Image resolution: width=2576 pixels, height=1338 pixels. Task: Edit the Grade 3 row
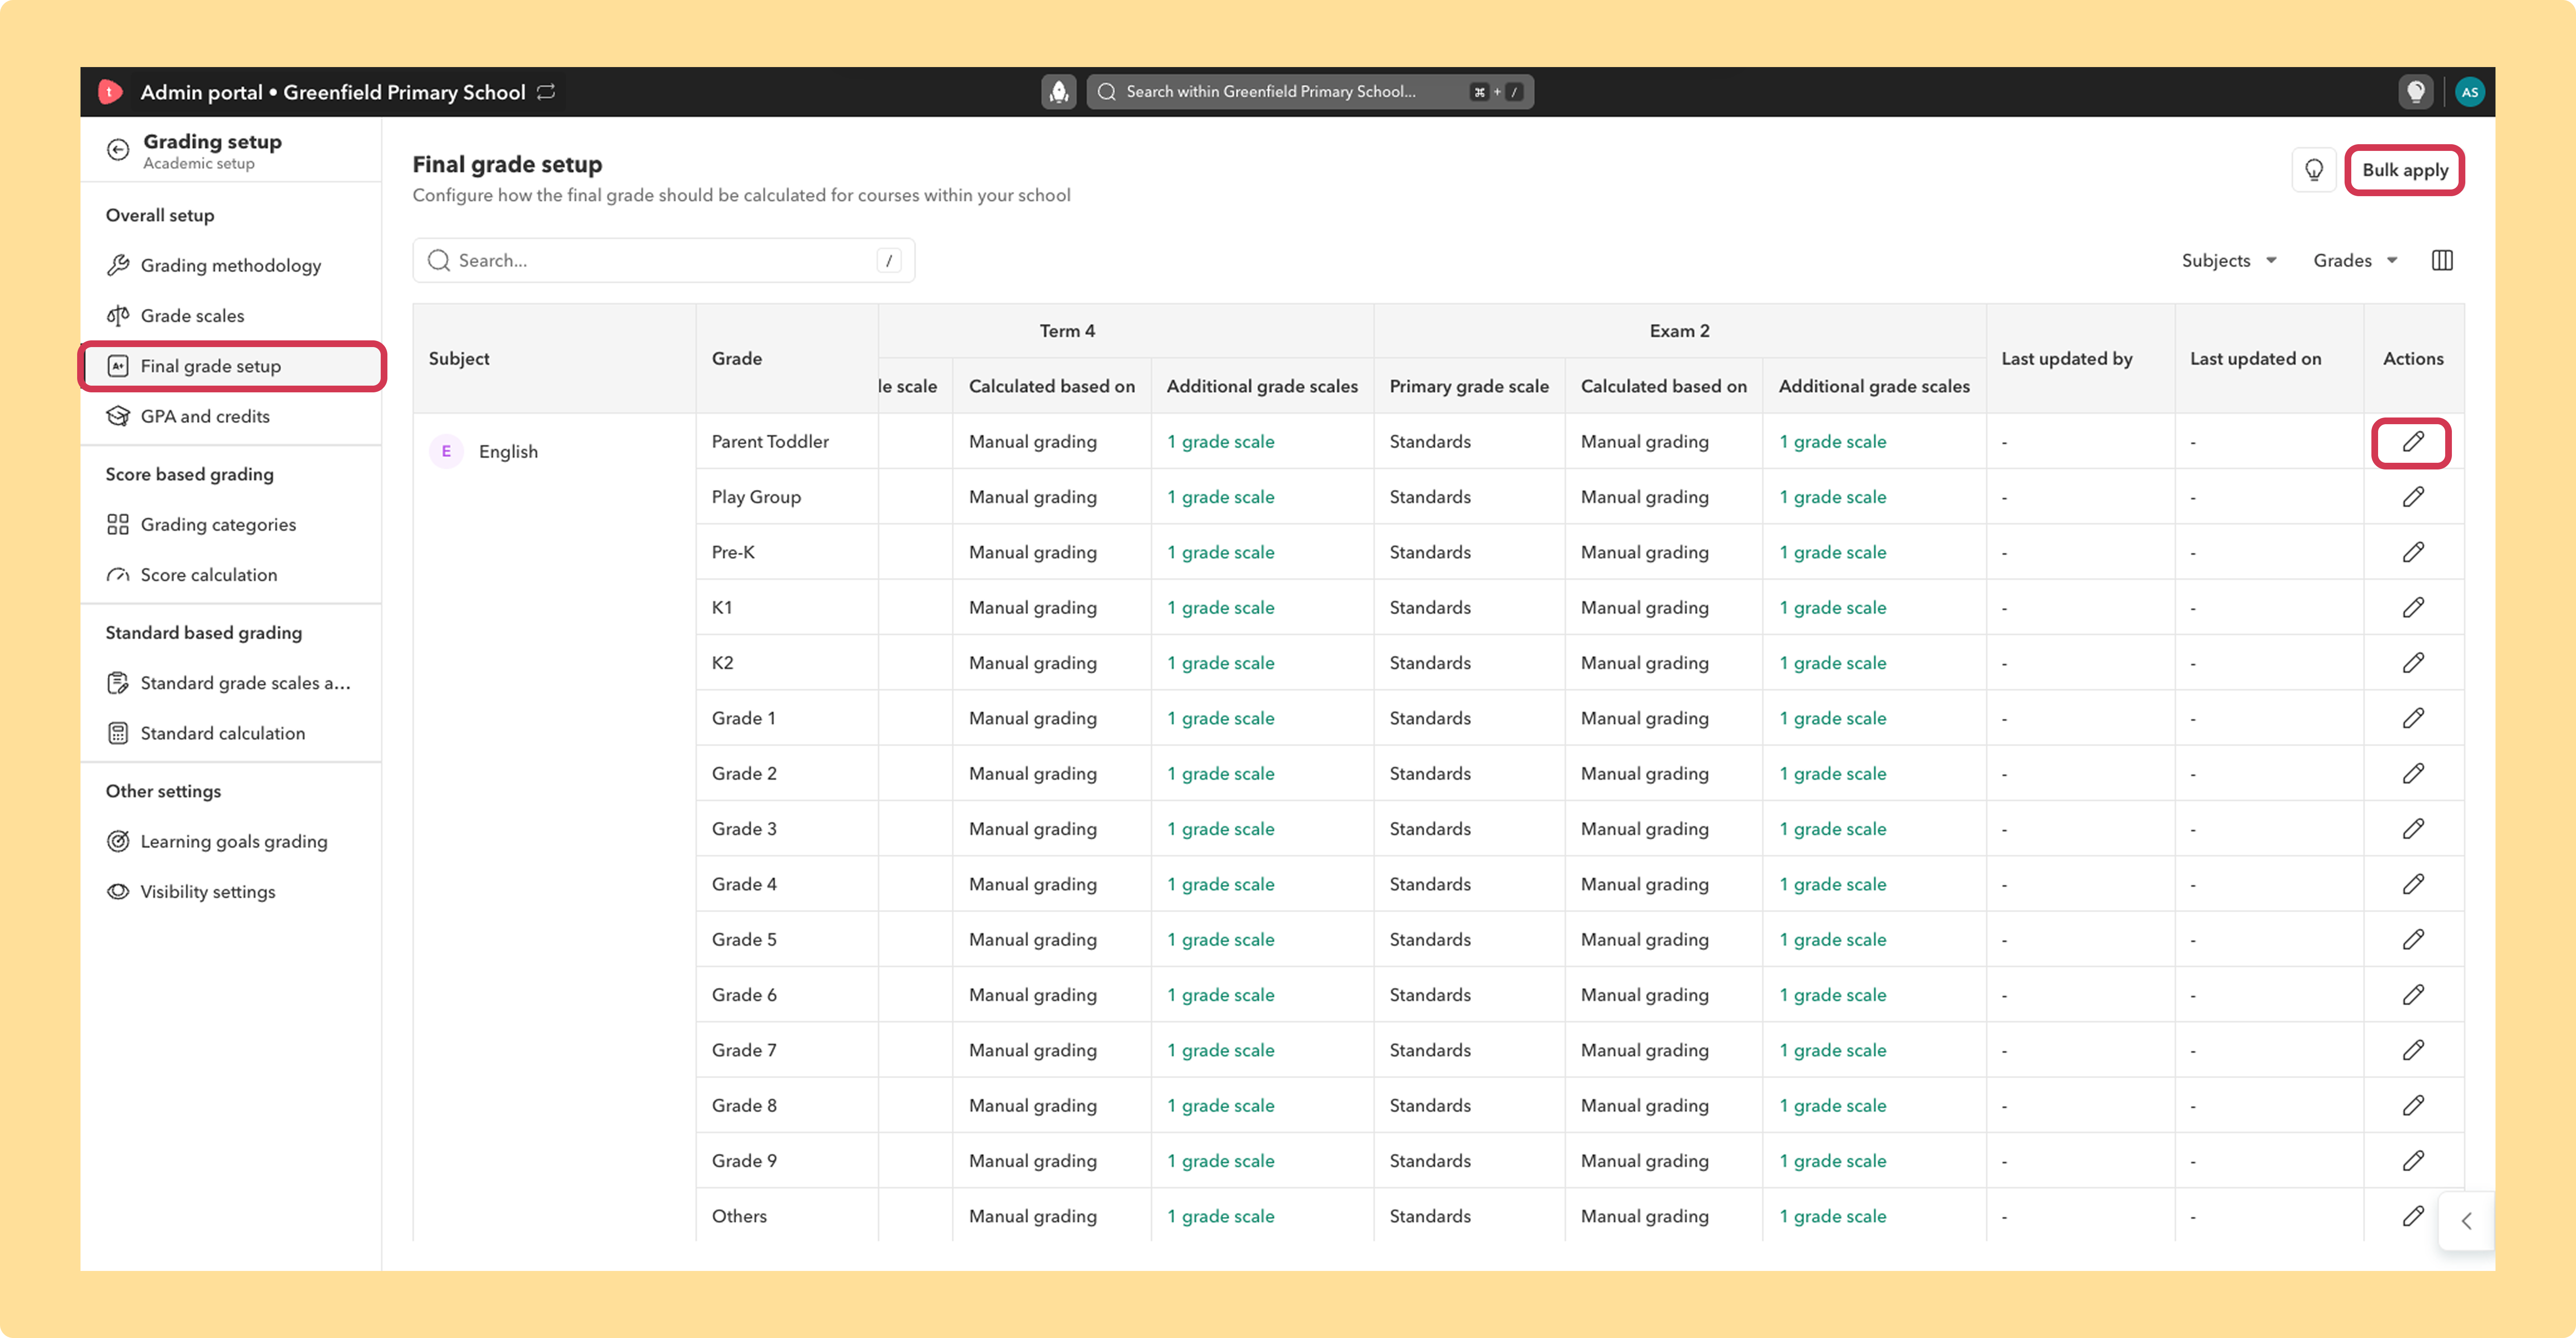point(2413,829)
